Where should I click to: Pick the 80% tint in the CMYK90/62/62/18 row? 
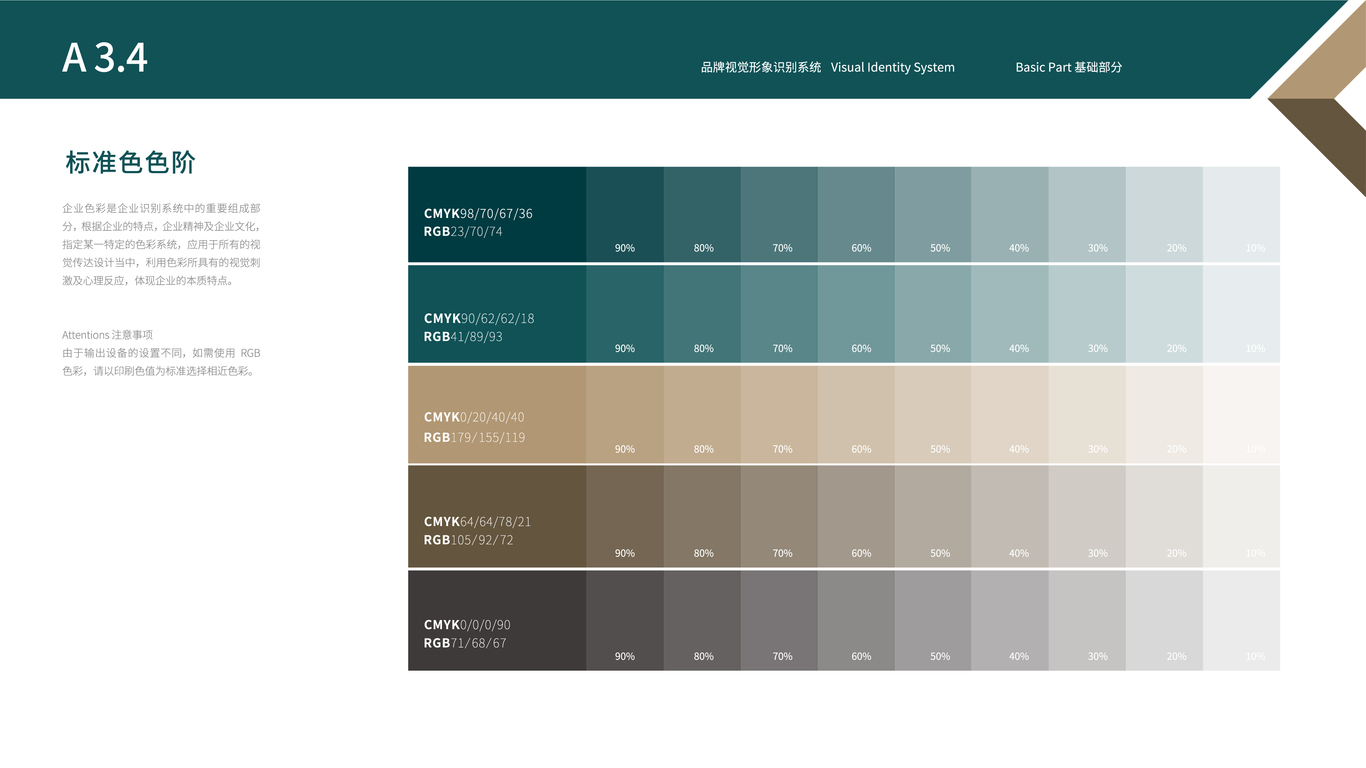pyautogui.click(x=702, y=314)
